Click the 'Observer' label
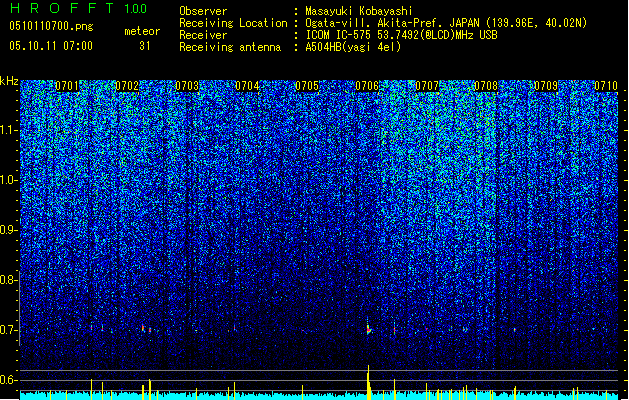This screenshot has height=400, width=629. [203, 11]
